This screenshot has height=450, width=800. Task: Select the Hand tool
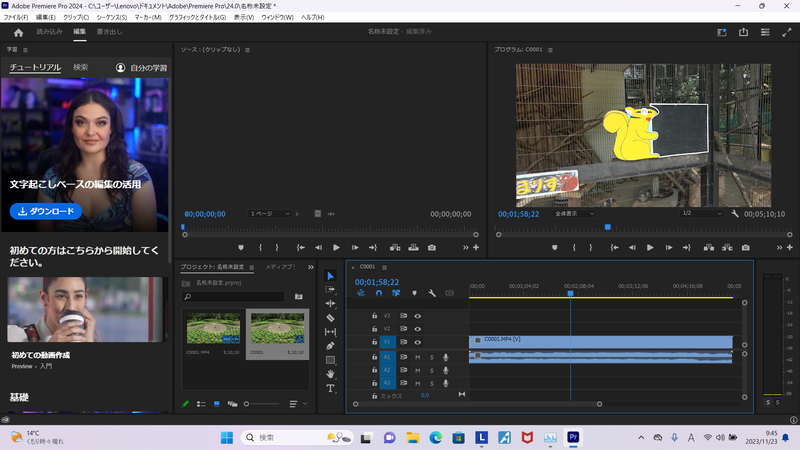pos(331,374)
